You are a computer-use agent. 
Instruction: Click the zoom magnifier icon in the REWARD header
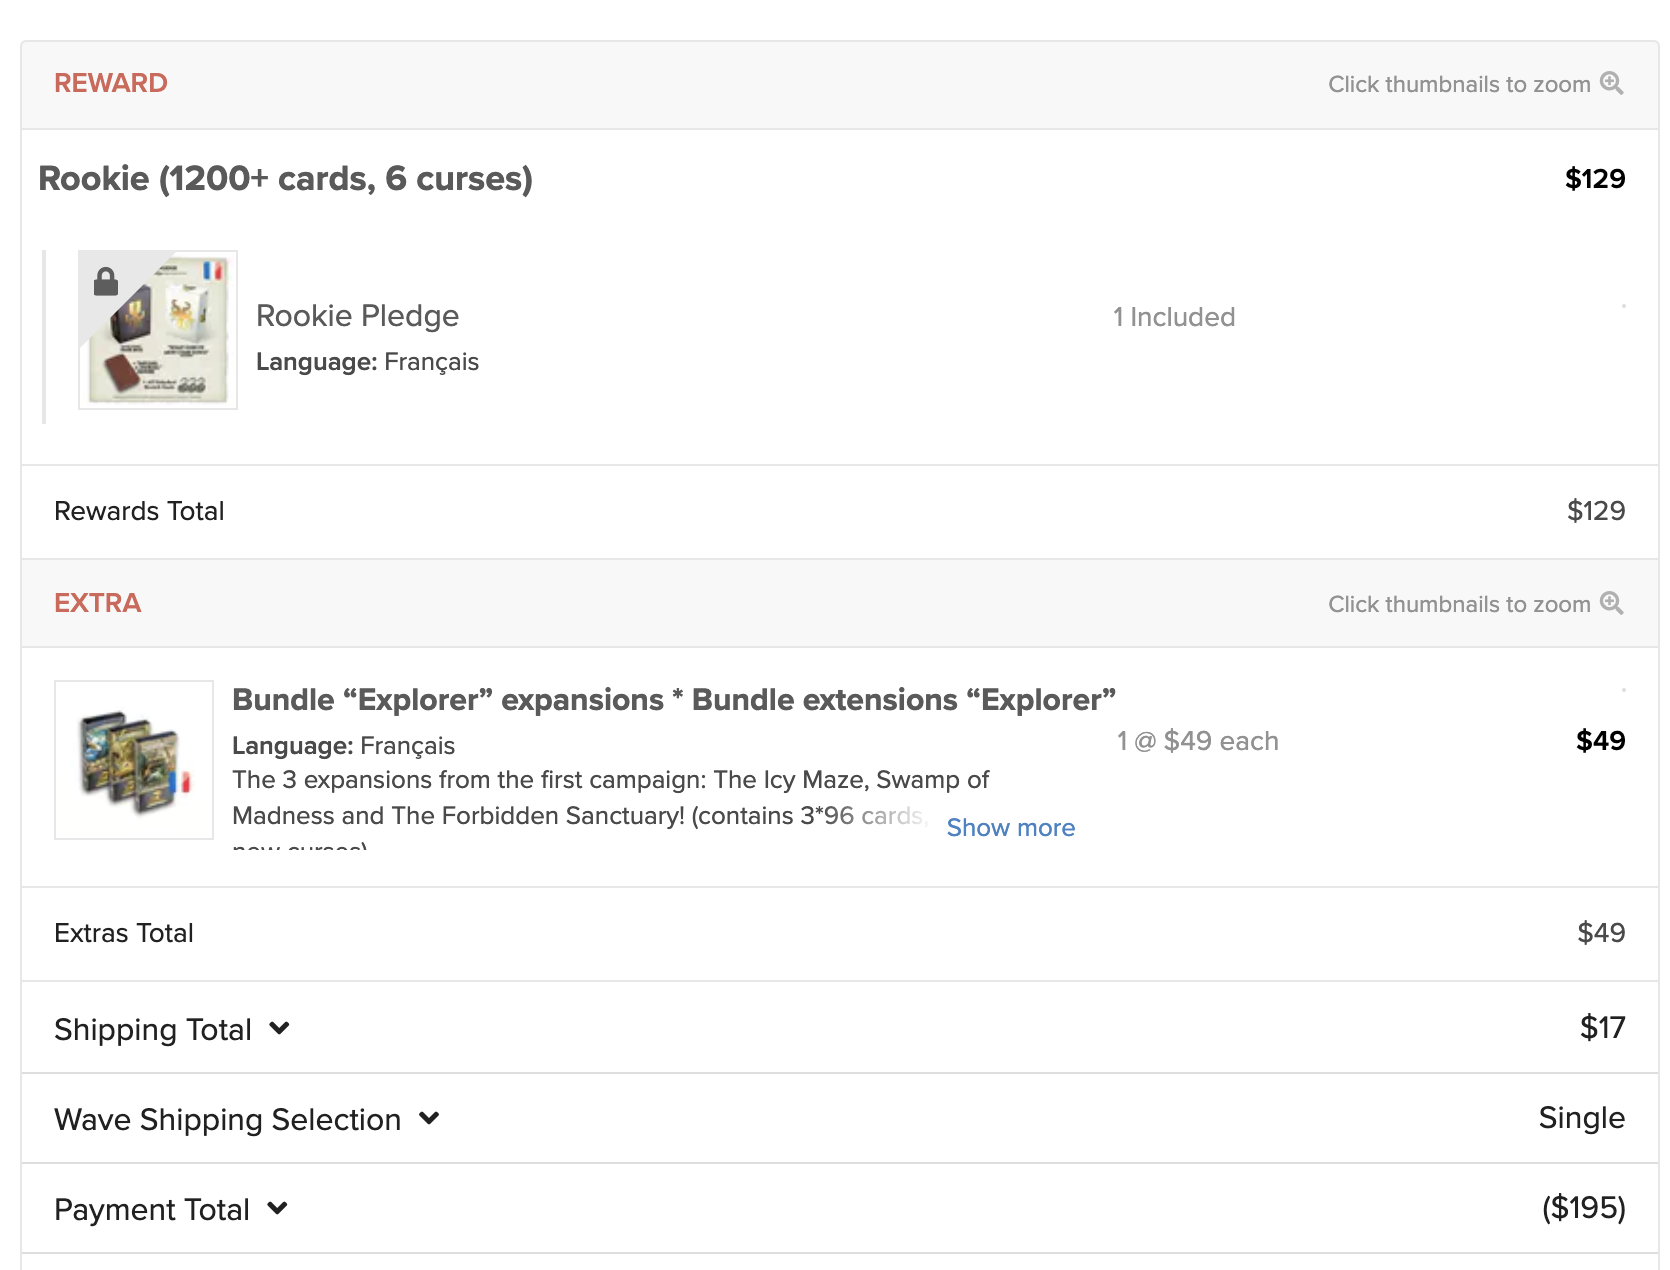click(1611, 83)
